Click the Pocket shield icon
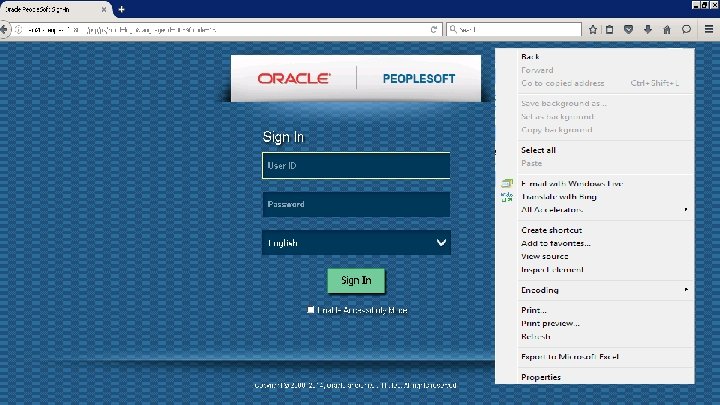The width and height of the screenshot is (720, 405). [x=629, y=29]
